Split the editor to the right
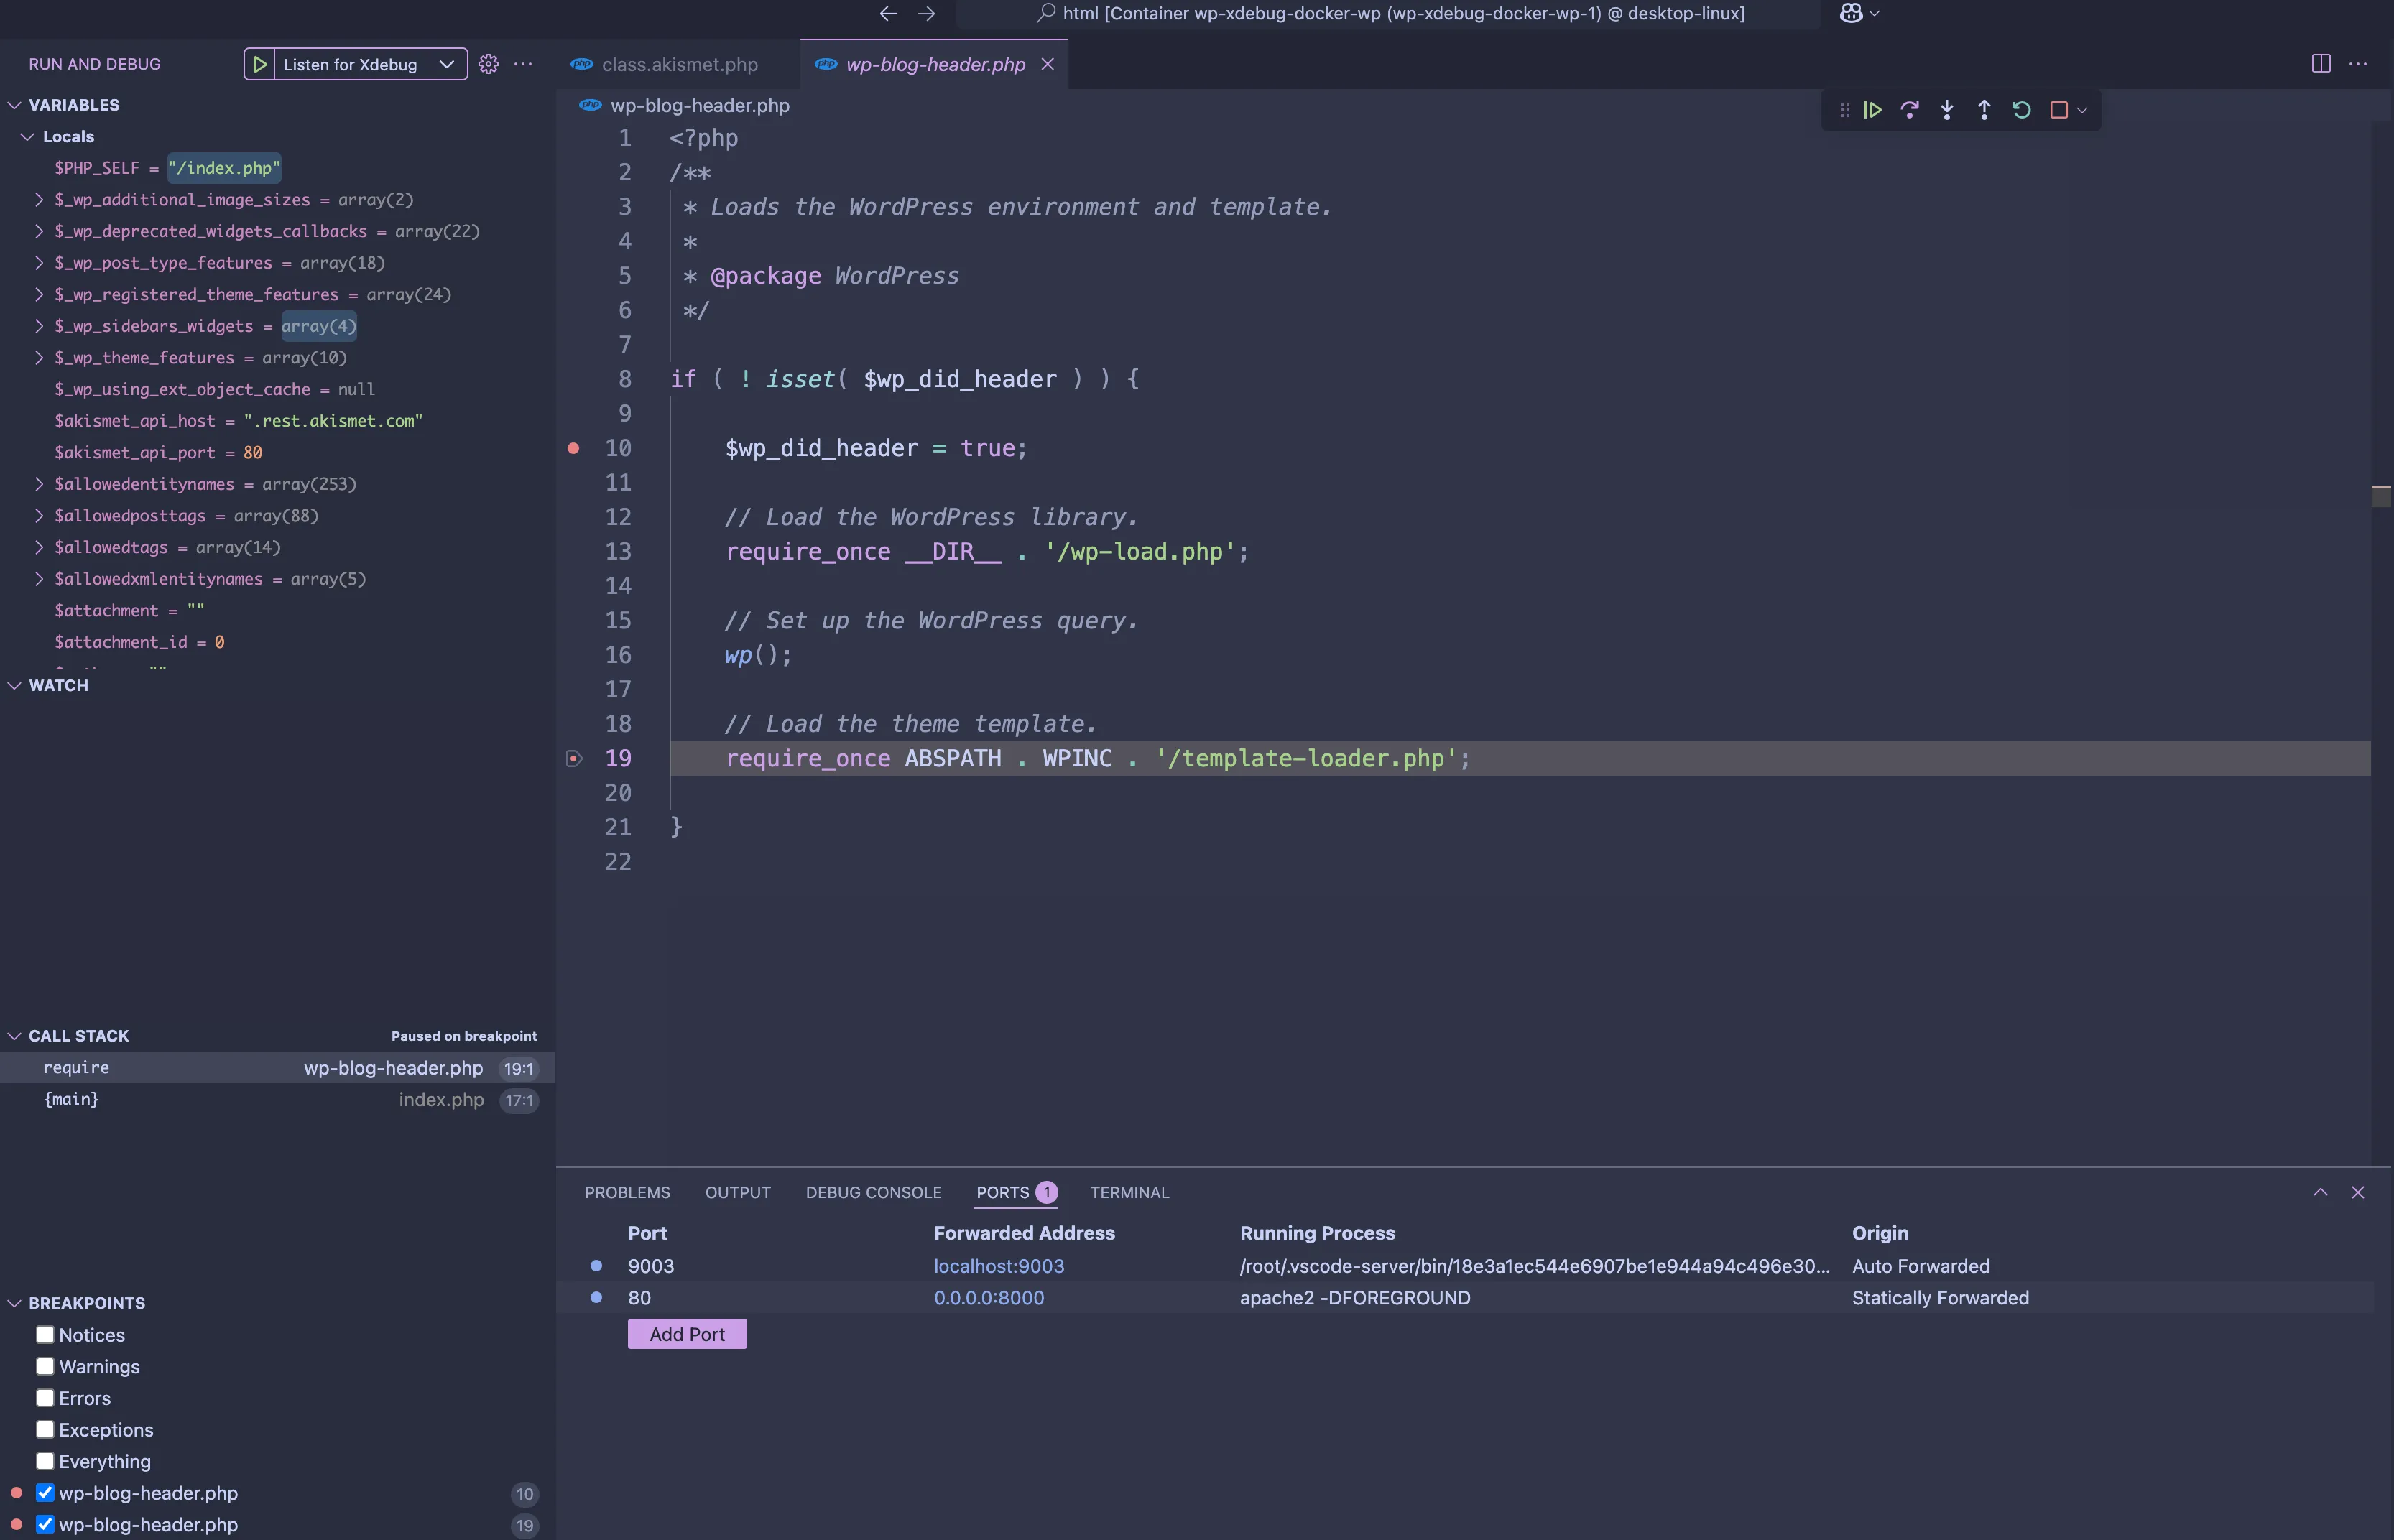 point(2321,64)
